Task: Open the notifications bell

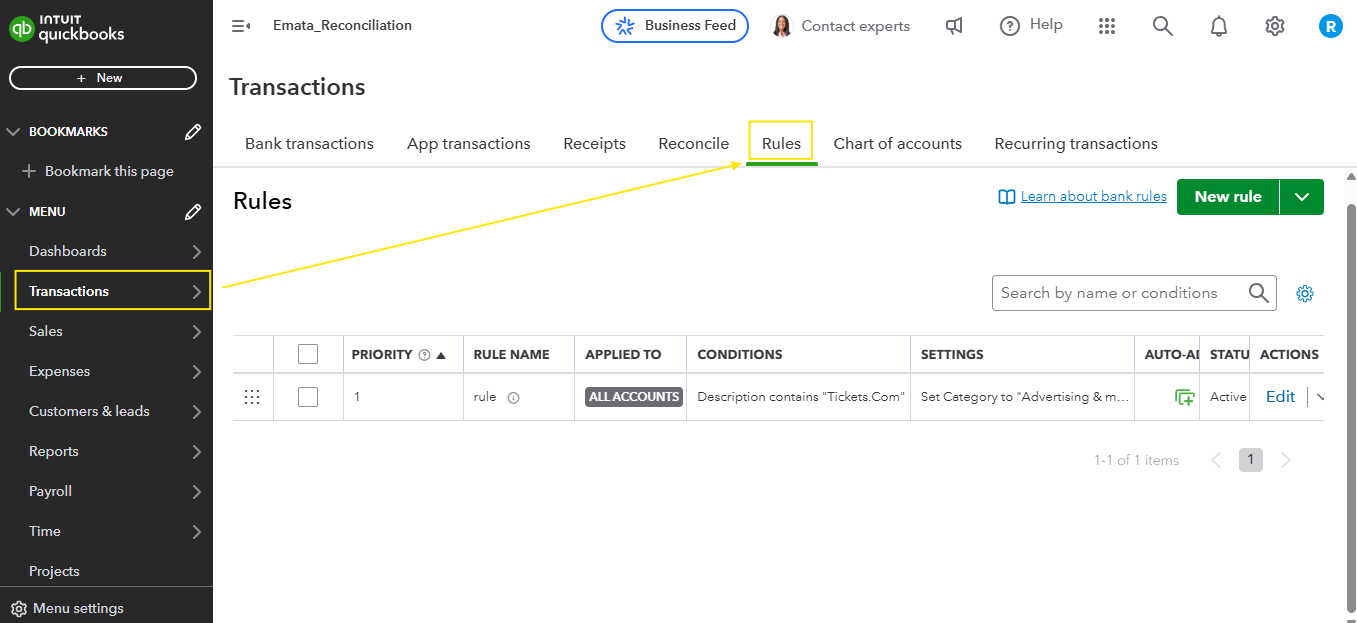Action: pos(1218,26)
